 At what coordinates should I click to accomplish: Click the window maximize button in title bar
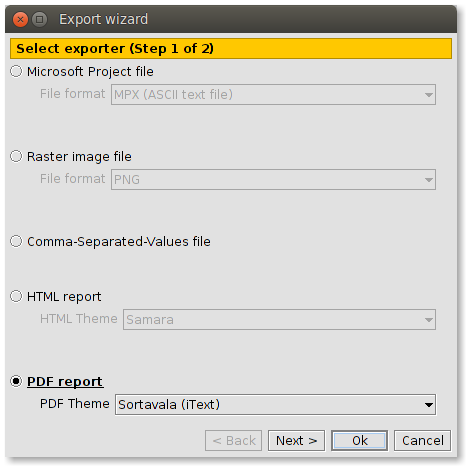[40, 20]
